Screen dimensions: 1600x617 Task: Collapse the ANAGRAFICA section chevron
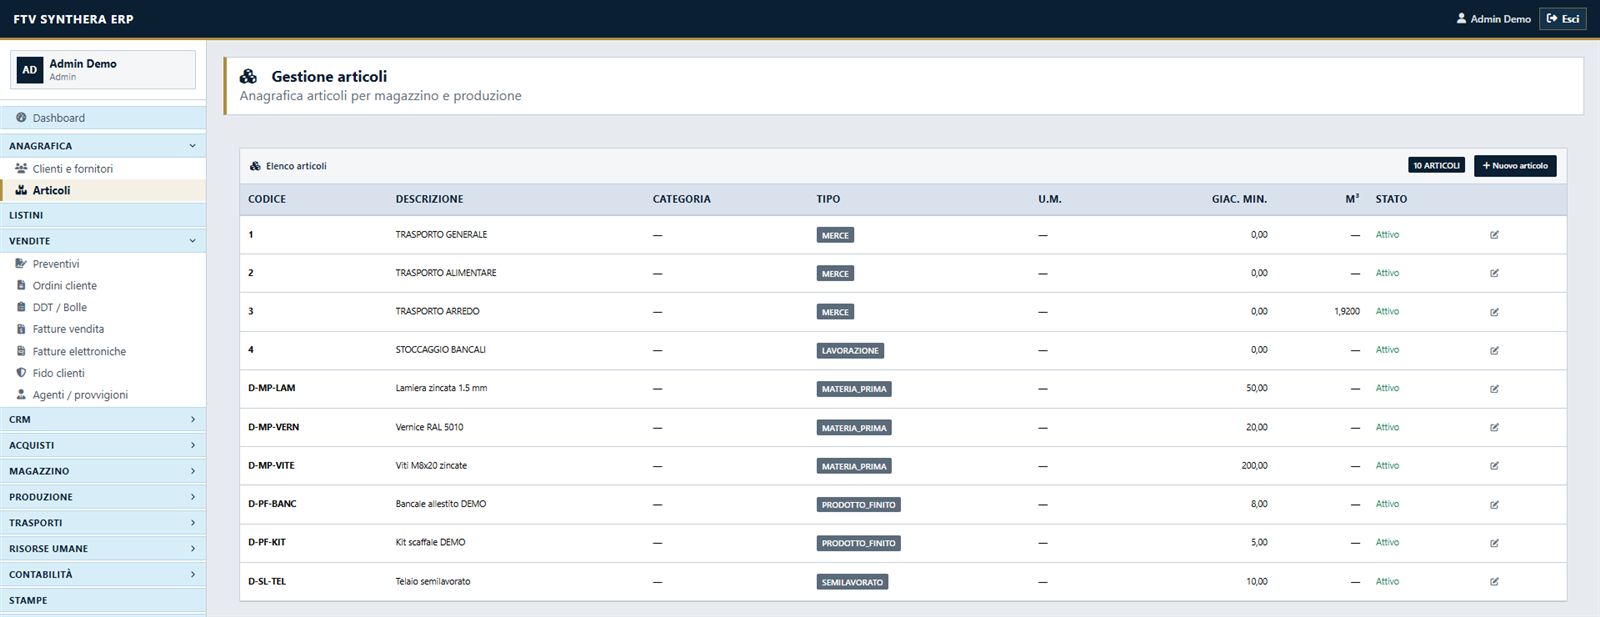[x=192, y=146]
